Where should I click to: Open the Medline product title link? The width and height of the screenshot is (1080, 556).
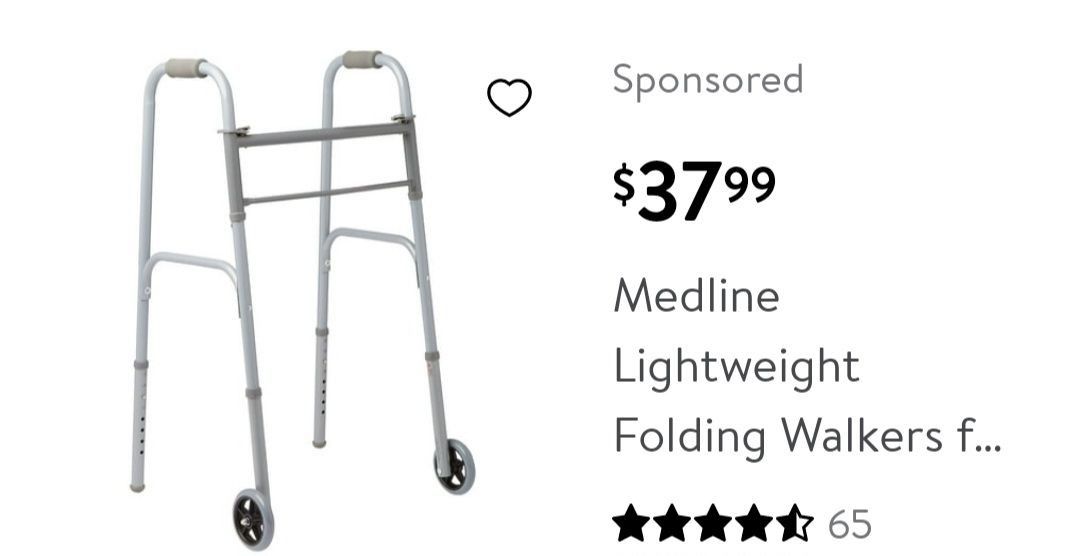click(696, 296)
